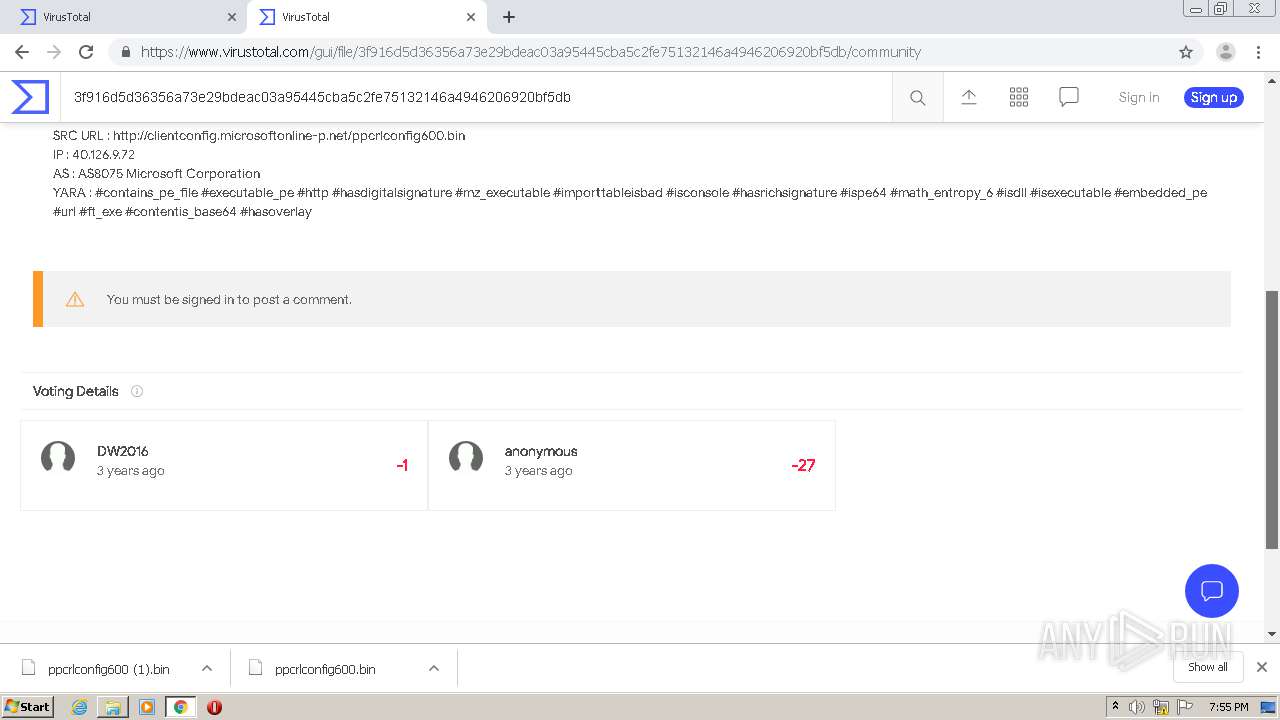The image size is (1280, 720).
Task: Click the search magnifier icon
Action: (917, 97)
